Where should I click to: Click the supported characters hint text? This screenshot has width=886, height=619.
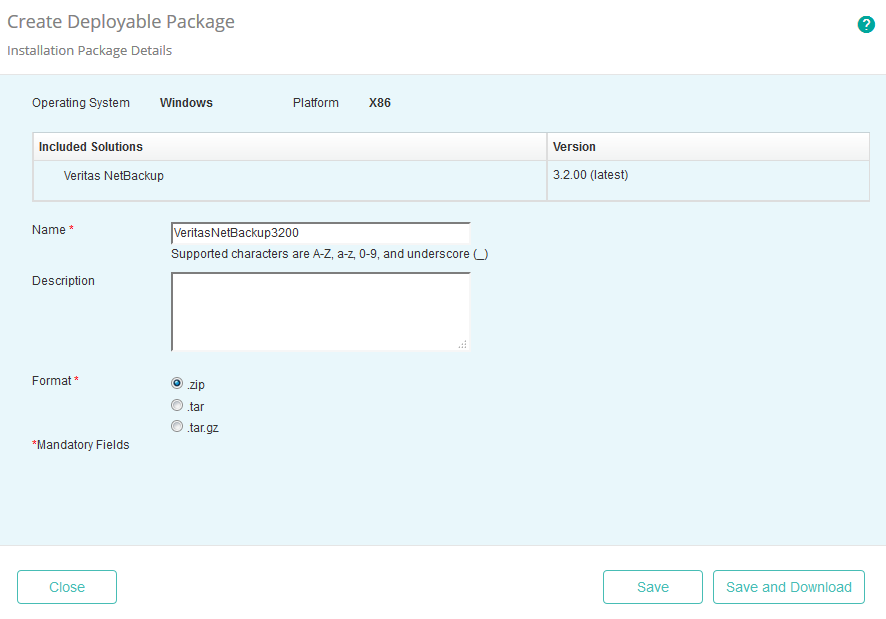tap(329, 254)
